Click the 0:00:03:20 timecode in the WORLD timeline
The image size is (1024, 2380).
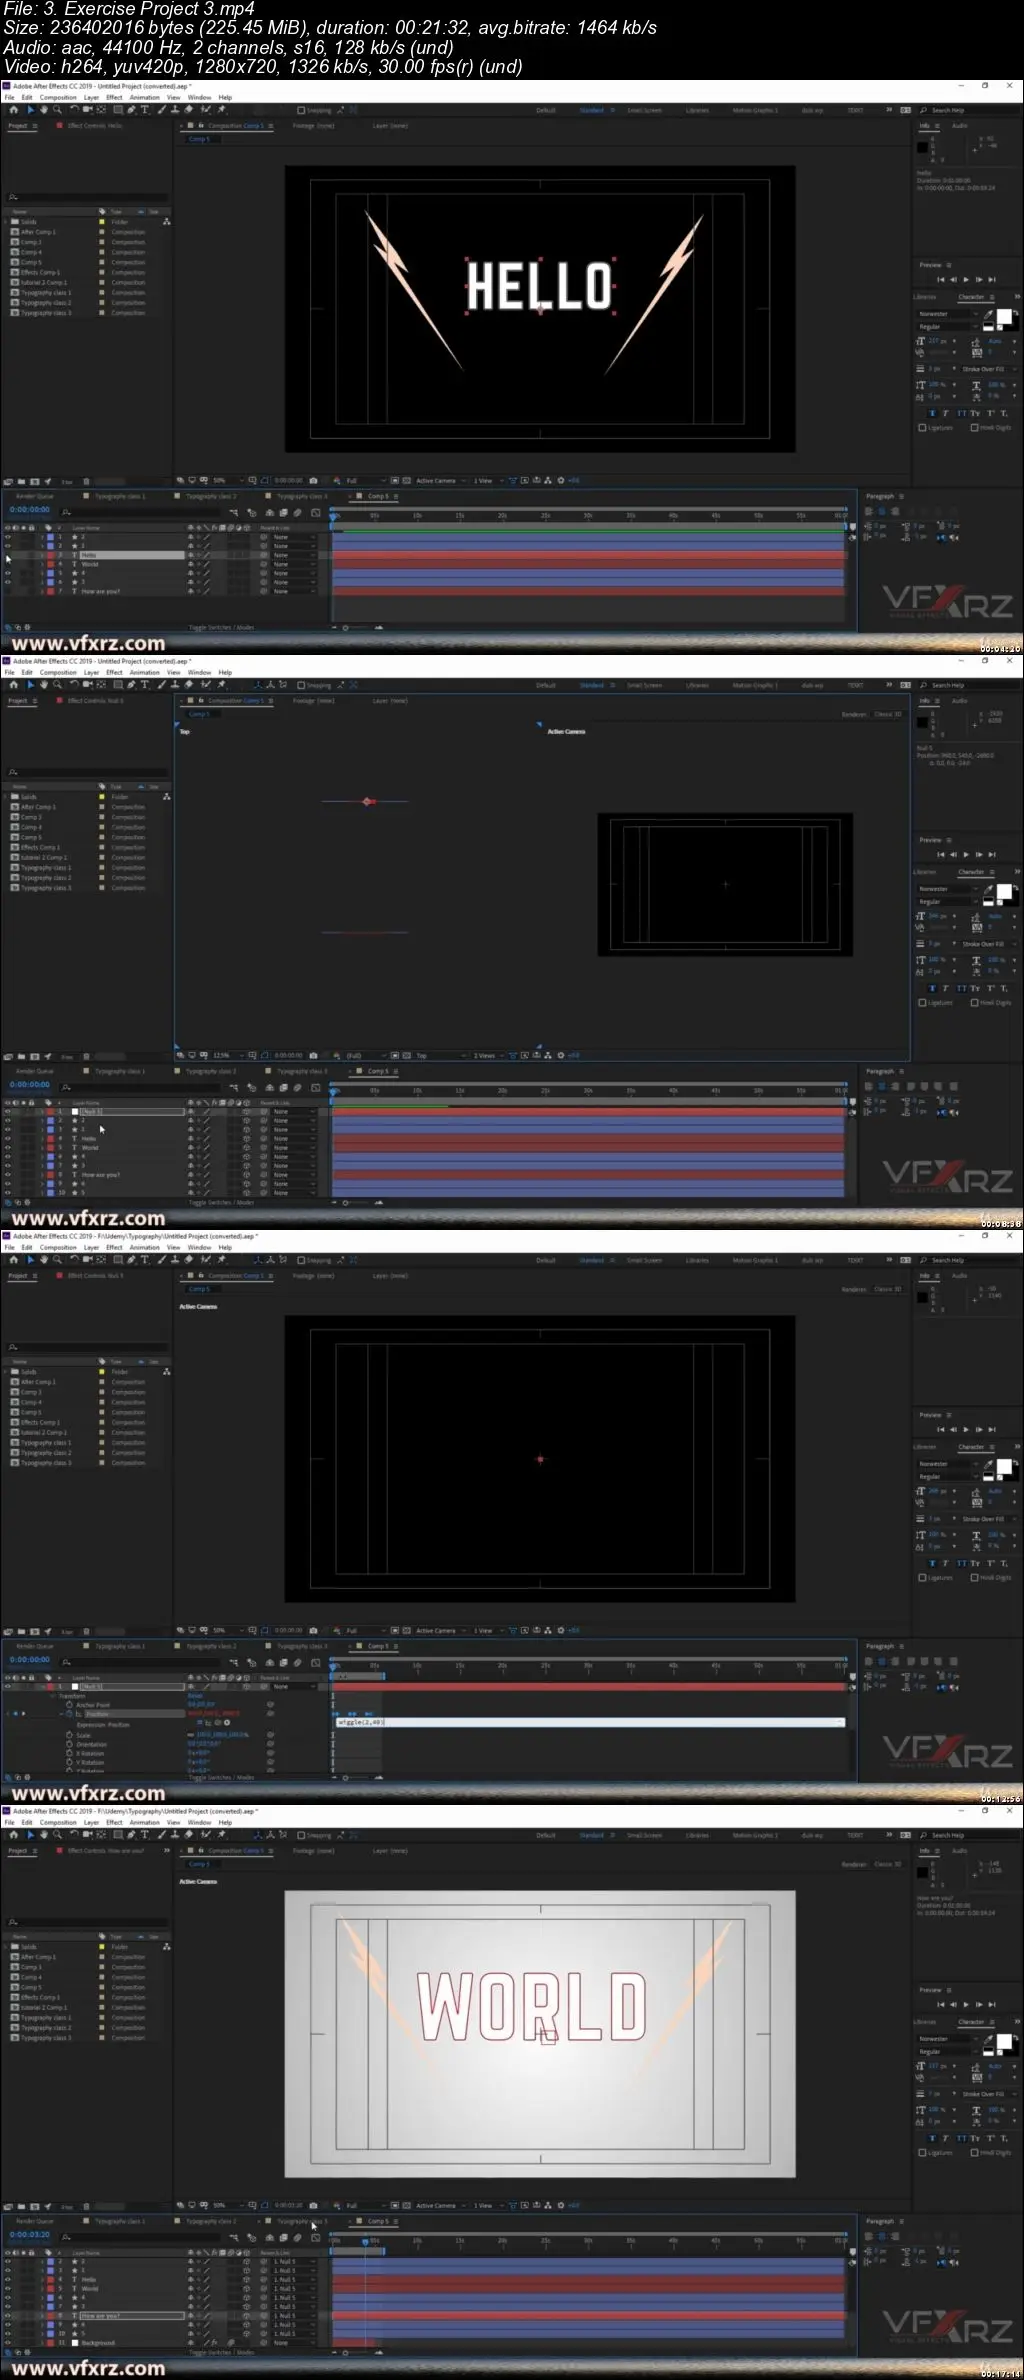(30, 2234)
